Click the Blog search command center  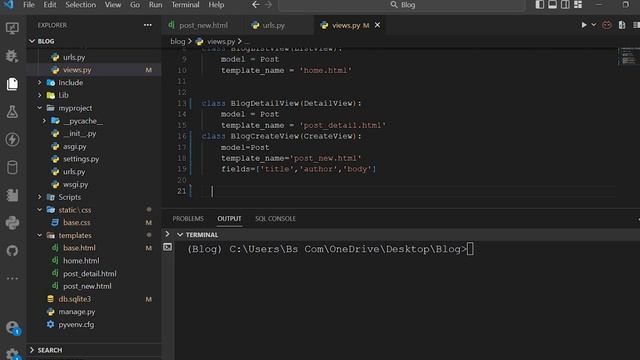[x=402, y=5]
